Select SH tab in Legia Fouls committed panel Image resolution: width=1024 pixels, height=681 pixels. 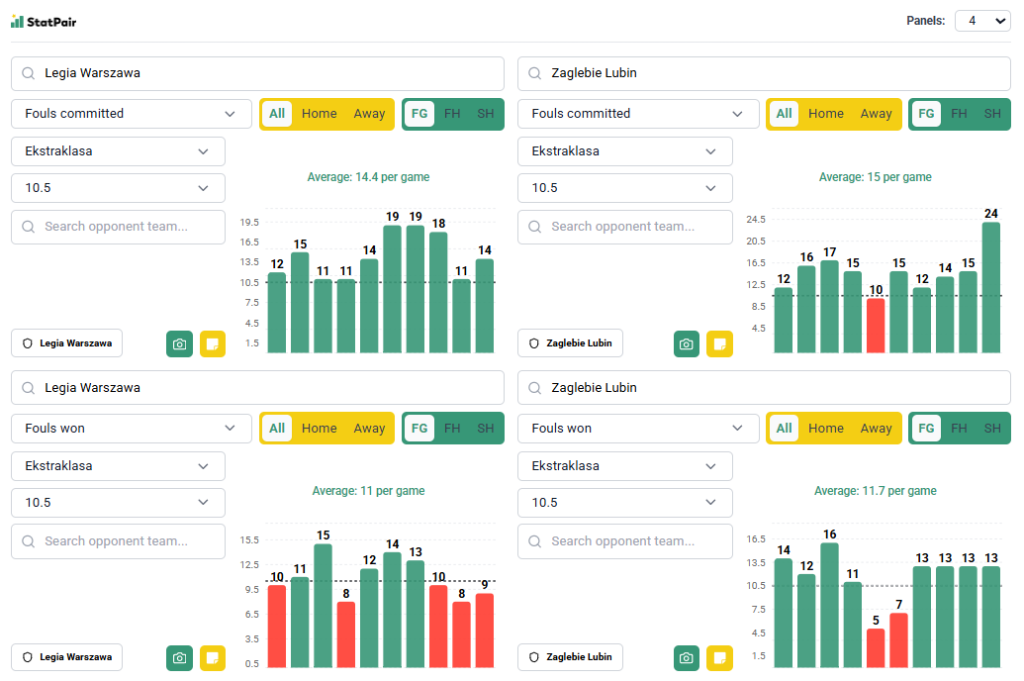pos(485,114)
